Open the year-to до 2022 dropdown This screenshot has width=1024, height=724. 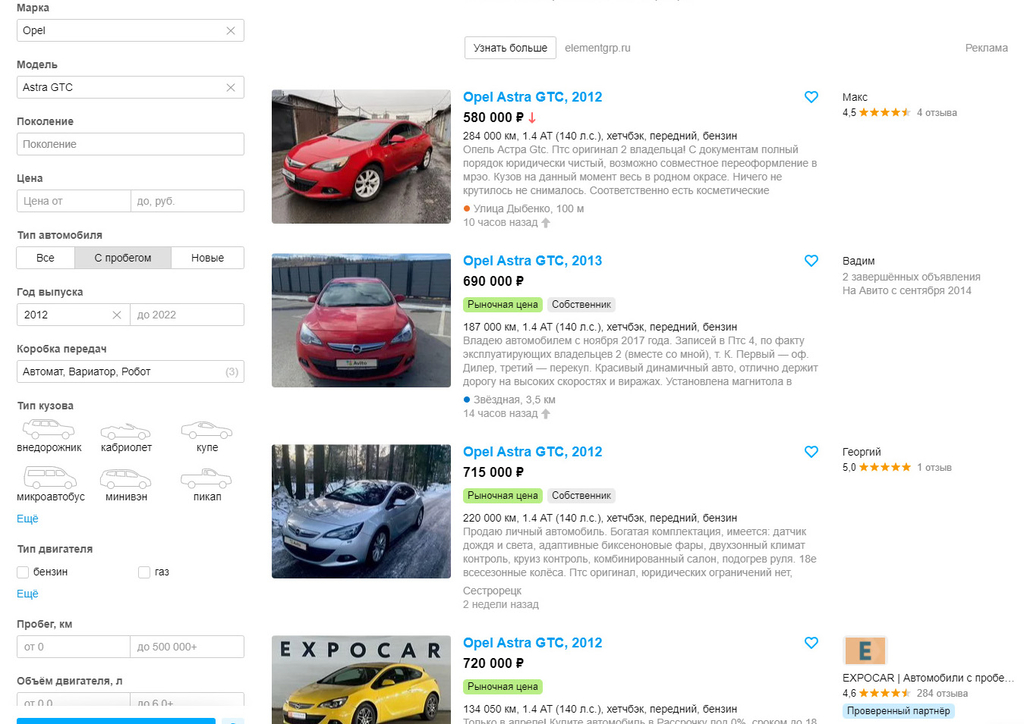[x=187, y=315]
